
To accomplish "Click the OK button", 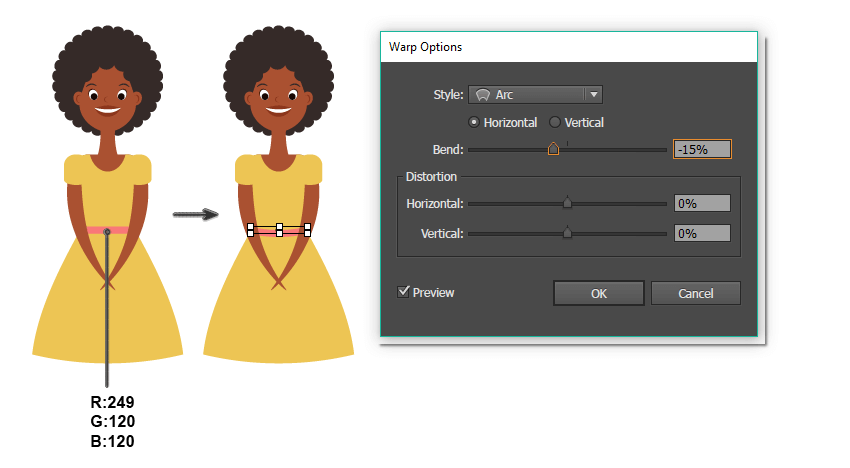I will [x=598, y=293].
